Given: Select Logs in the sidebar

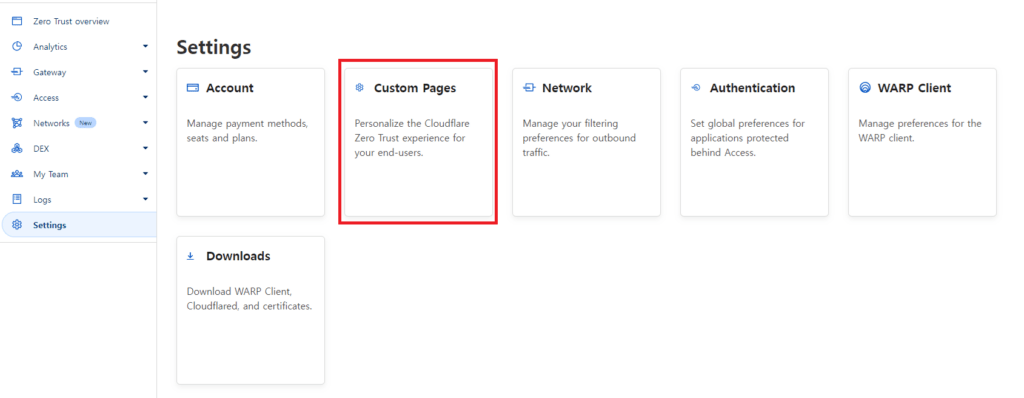Looking at the screenshot, I should [x=42, y=200].
